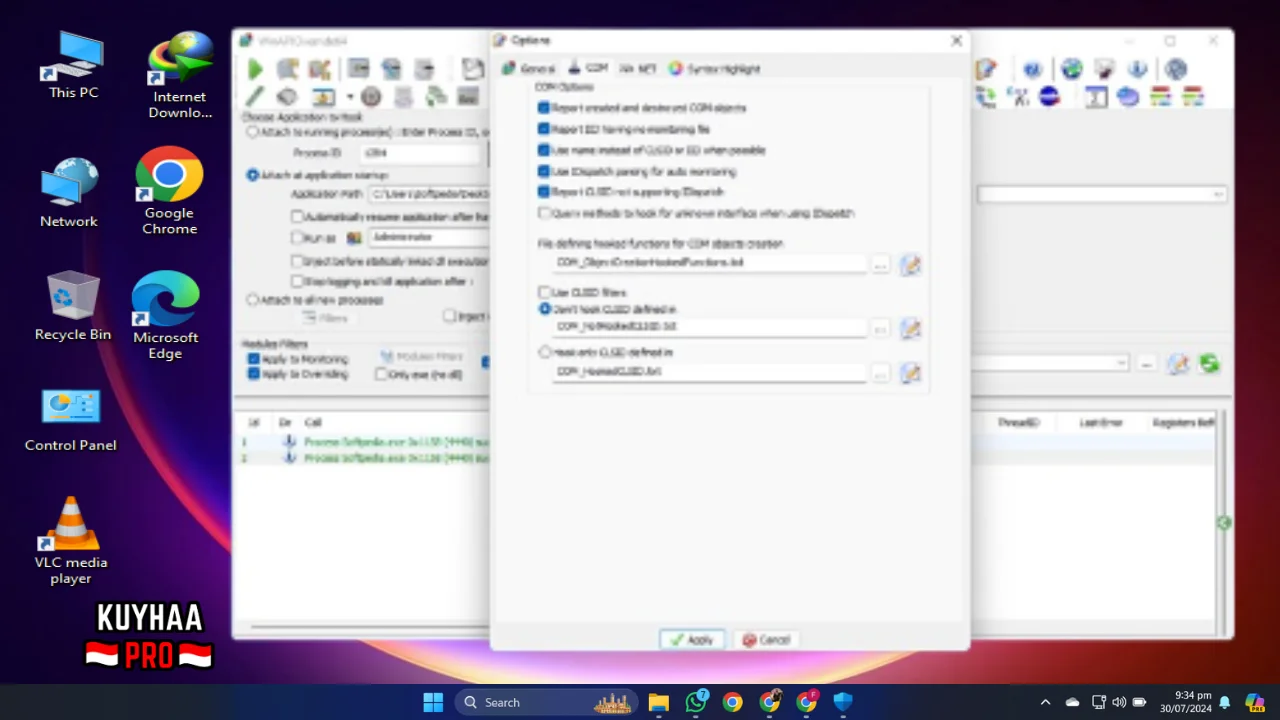Open the Run as Administrator combo box
Screen dimensions: 1280x720
tap(428, 238)
